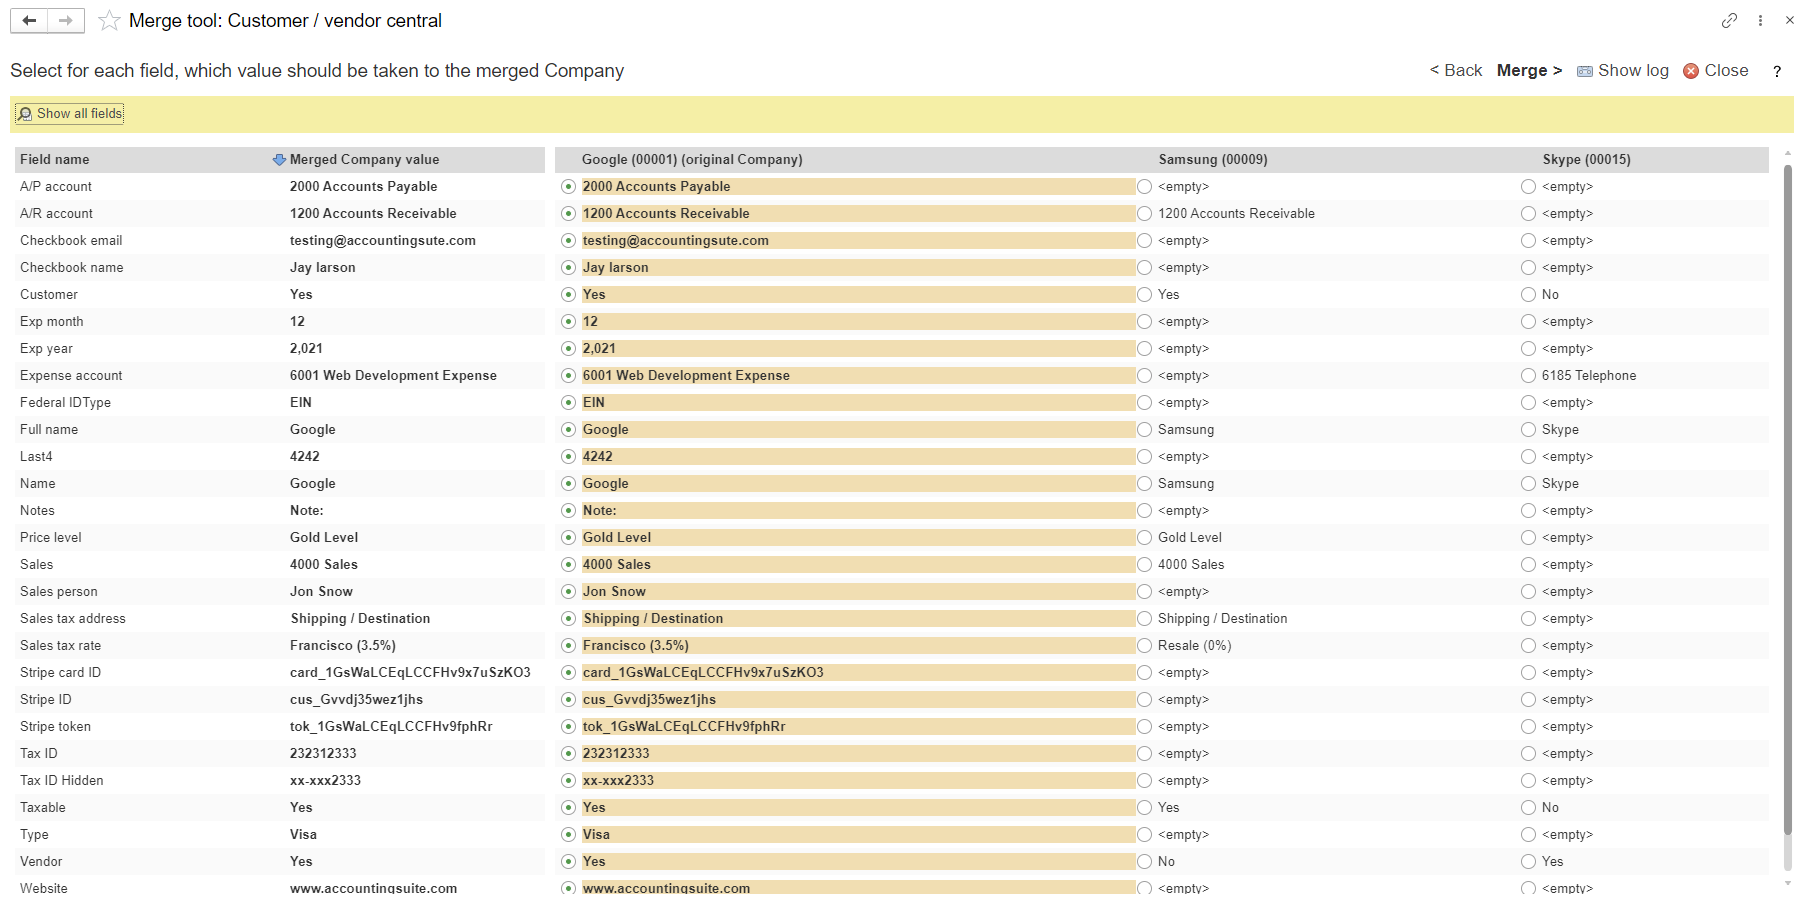The width and height of the screenshot is (1800, 904).
Task: Select the Stripe card ID field row
Action: pos(280,673)
